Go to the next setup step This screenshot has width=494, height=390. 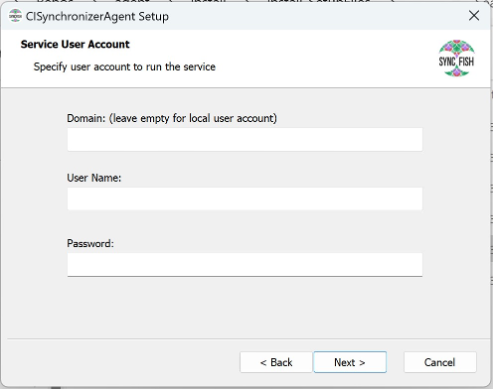coord(350,362)
